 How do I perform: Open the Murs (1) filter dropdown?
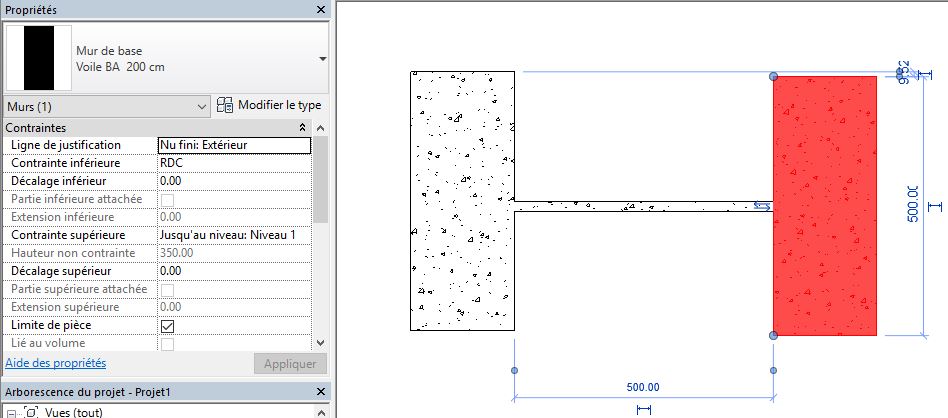click(x=203, y=106)
